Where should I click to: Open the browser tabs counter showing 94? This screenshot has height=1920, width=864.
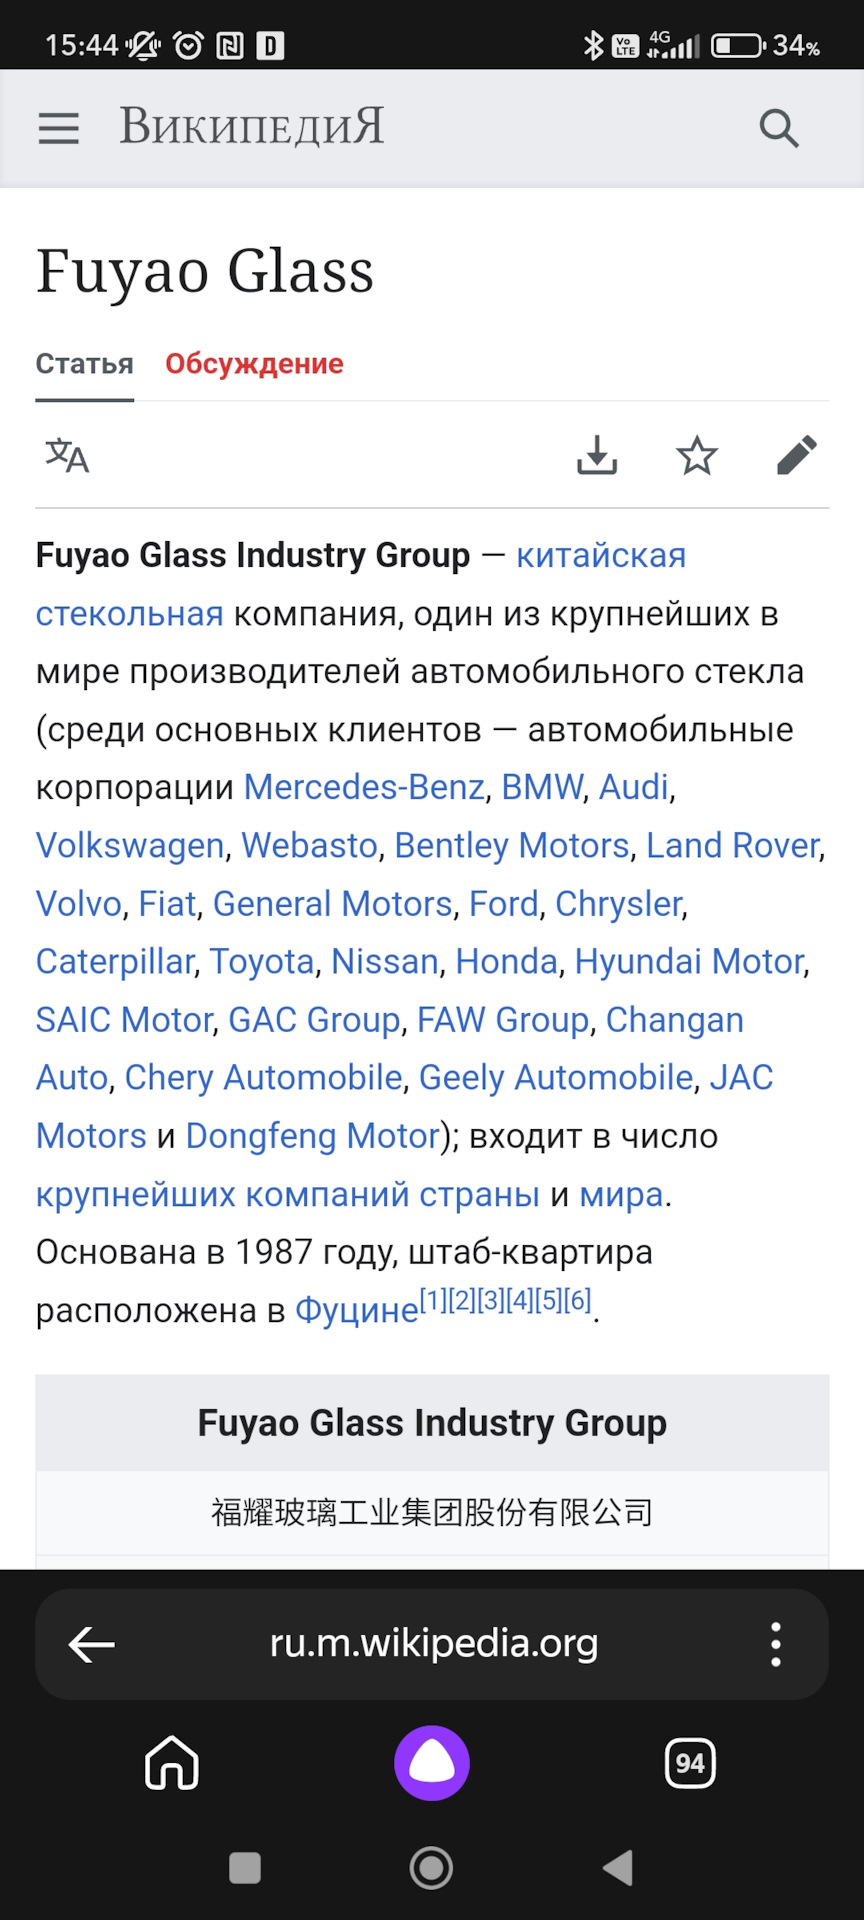(690, 1763)
